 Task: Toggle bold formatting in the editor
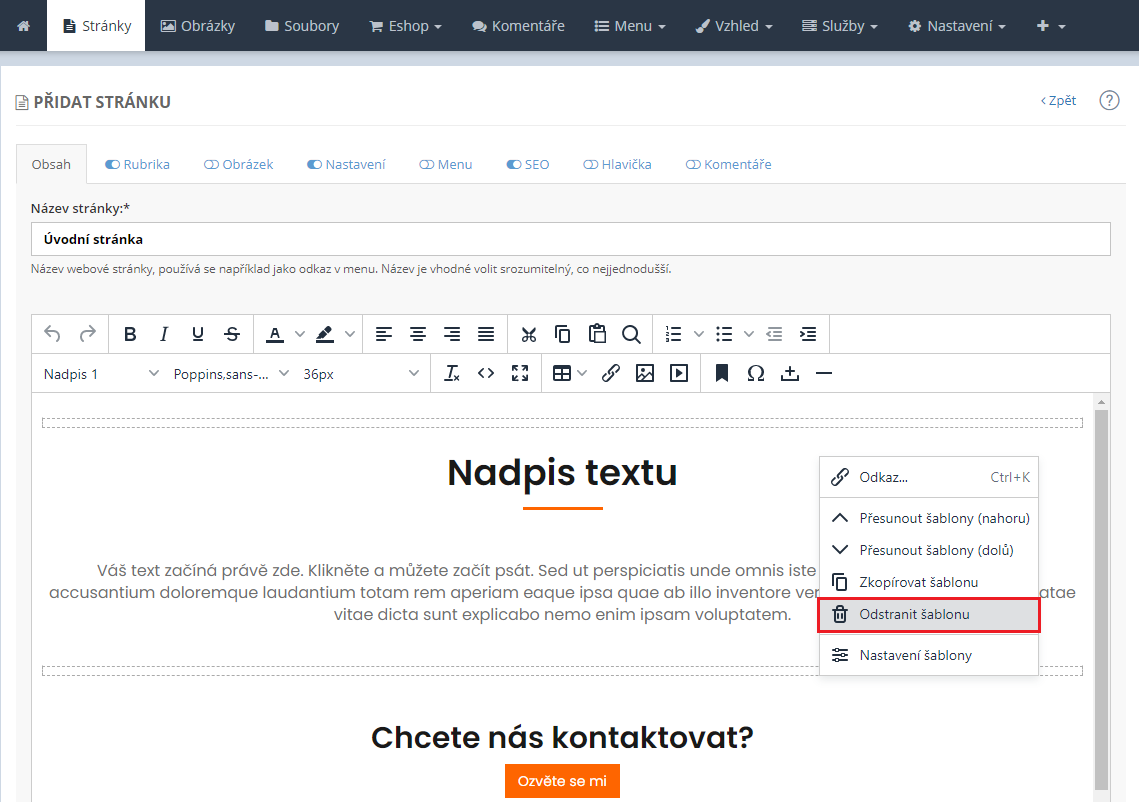tap(130, 334)
